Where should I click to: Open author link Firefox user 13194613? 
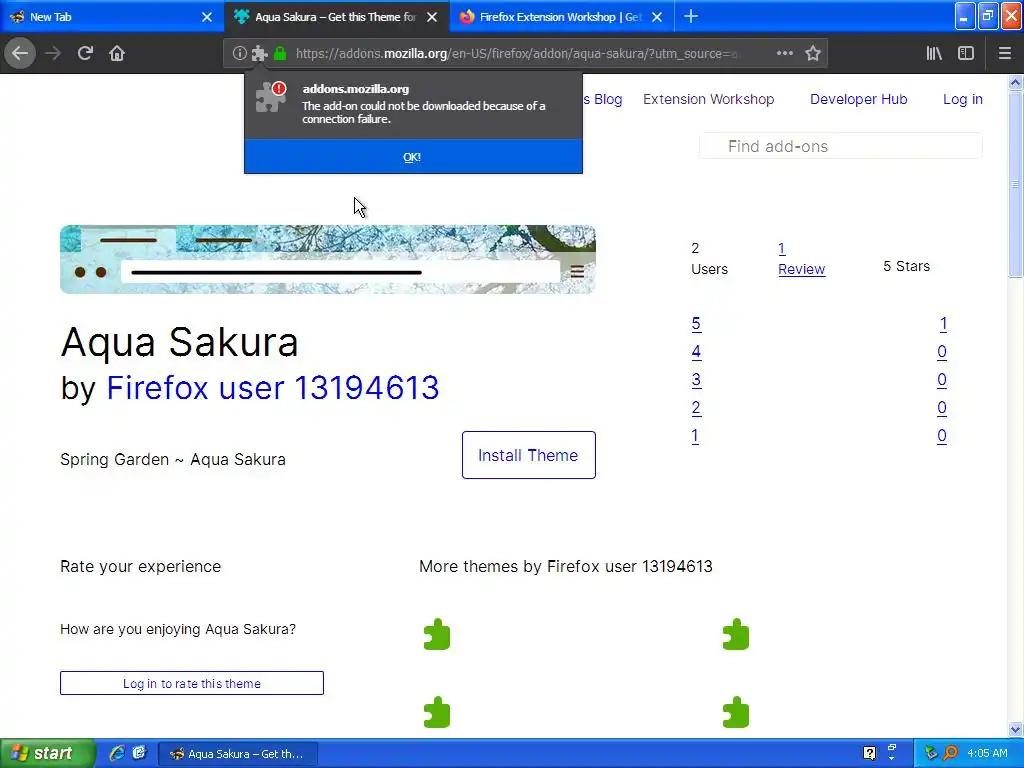(x=272, y=387)
